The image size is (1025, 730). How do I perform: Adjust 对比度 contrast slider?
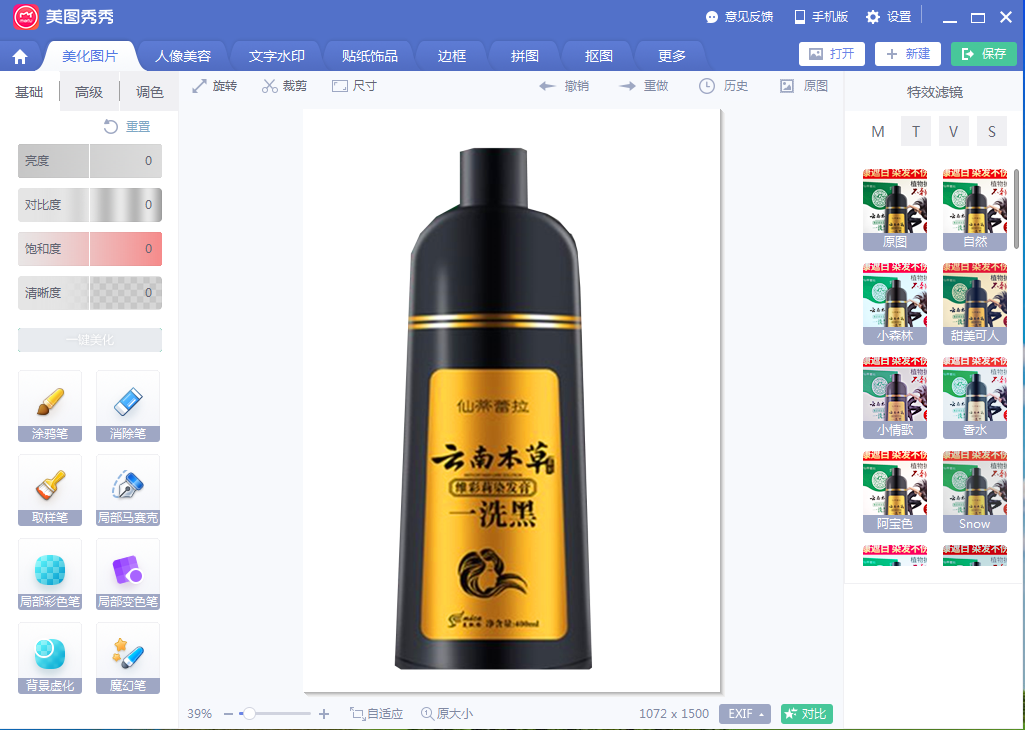click(x=90, y=205)
